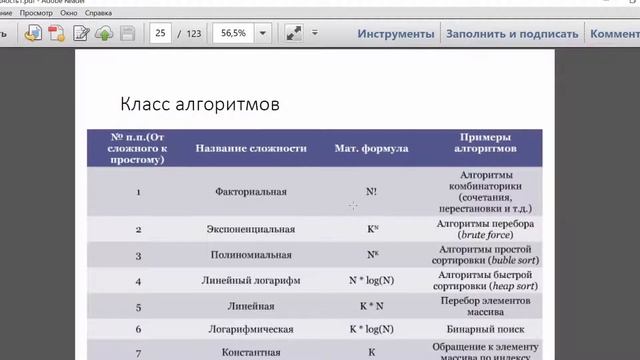Click the row number 4 cell
The height and width of the screenshot is (360, 640).
[x=138, y=281]
